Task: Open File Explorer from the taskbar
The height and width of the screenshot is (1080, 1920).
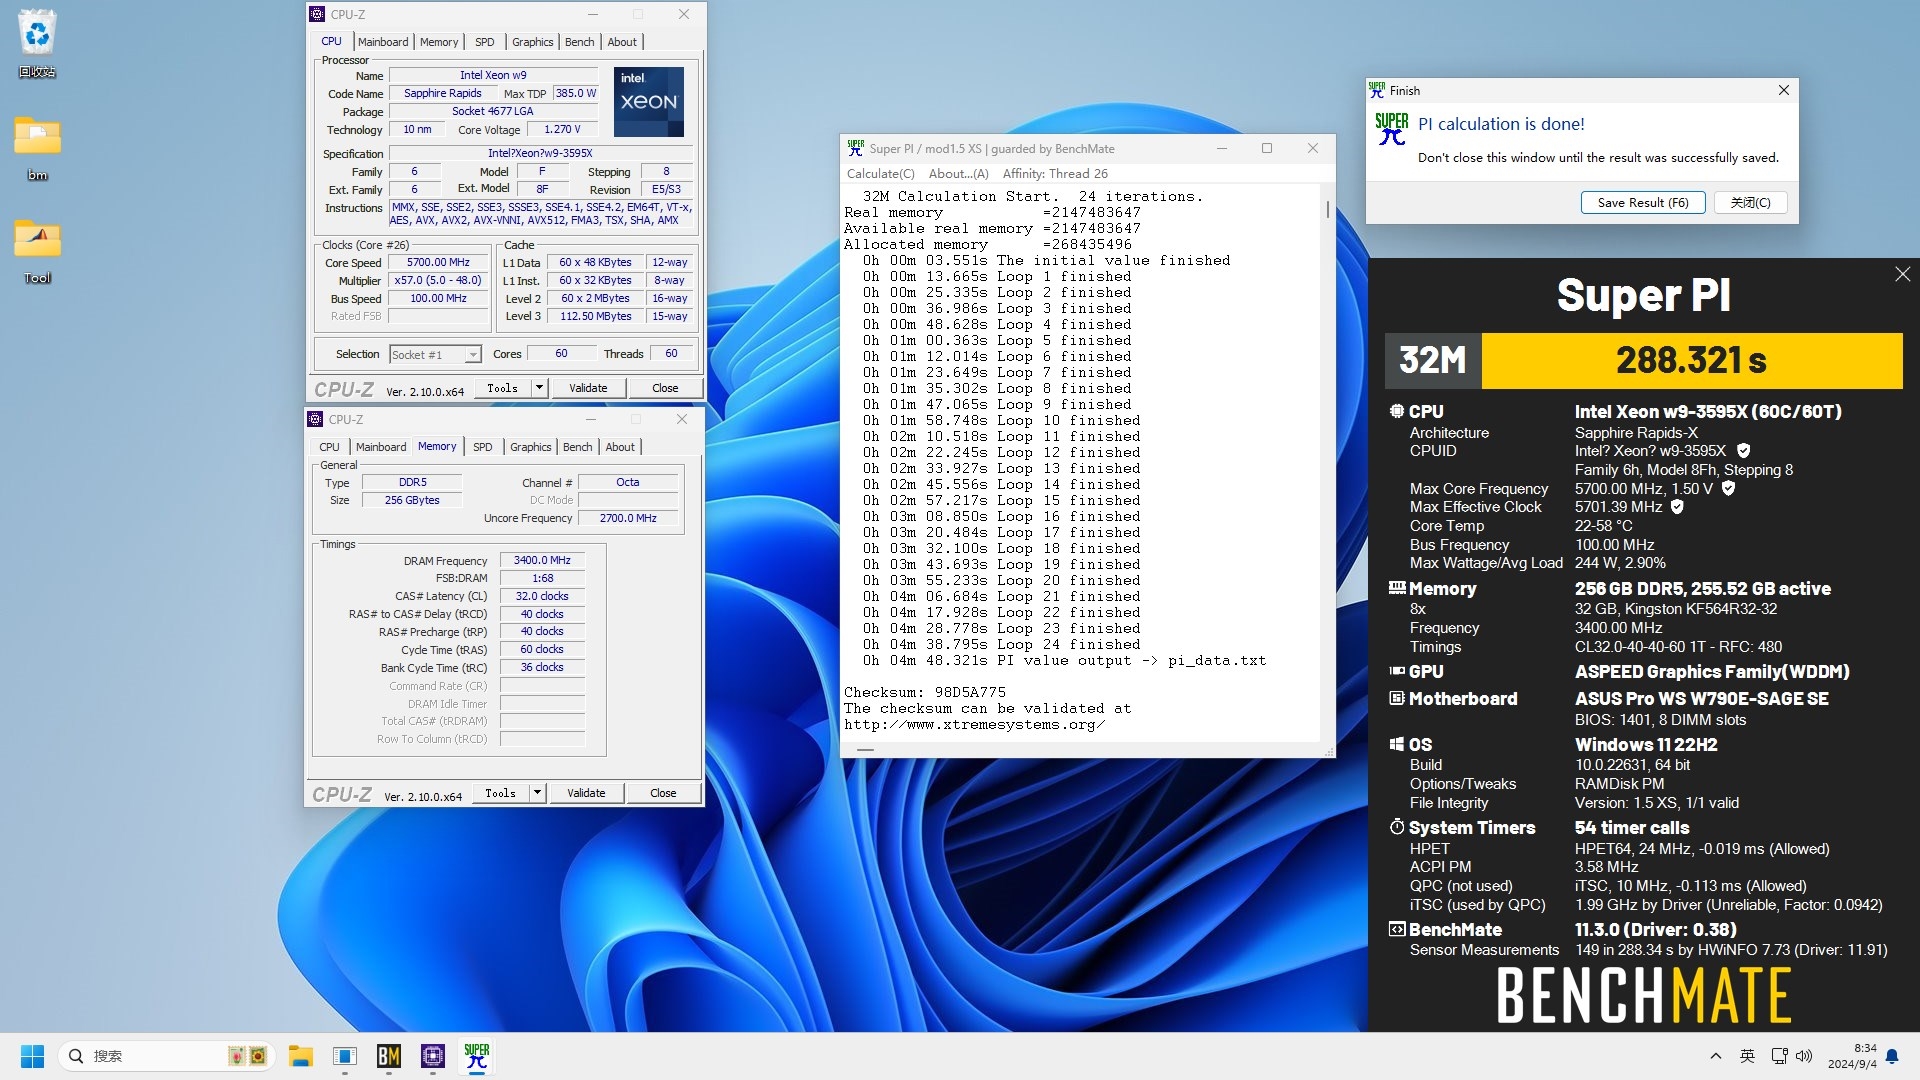Action: pos(301,1056)
